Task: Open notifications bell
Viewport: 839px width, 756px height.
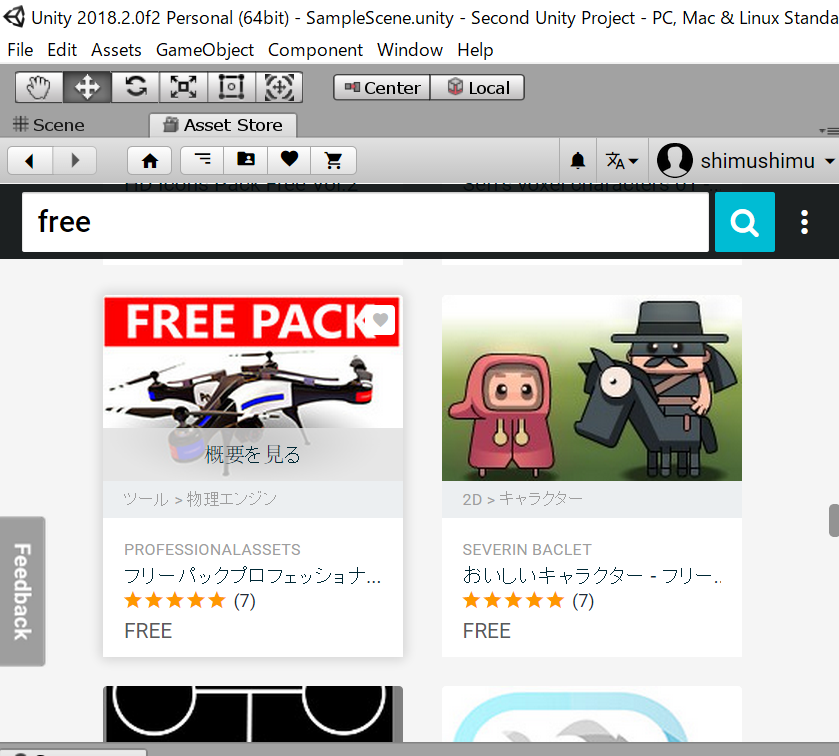Action: [578, 160]
